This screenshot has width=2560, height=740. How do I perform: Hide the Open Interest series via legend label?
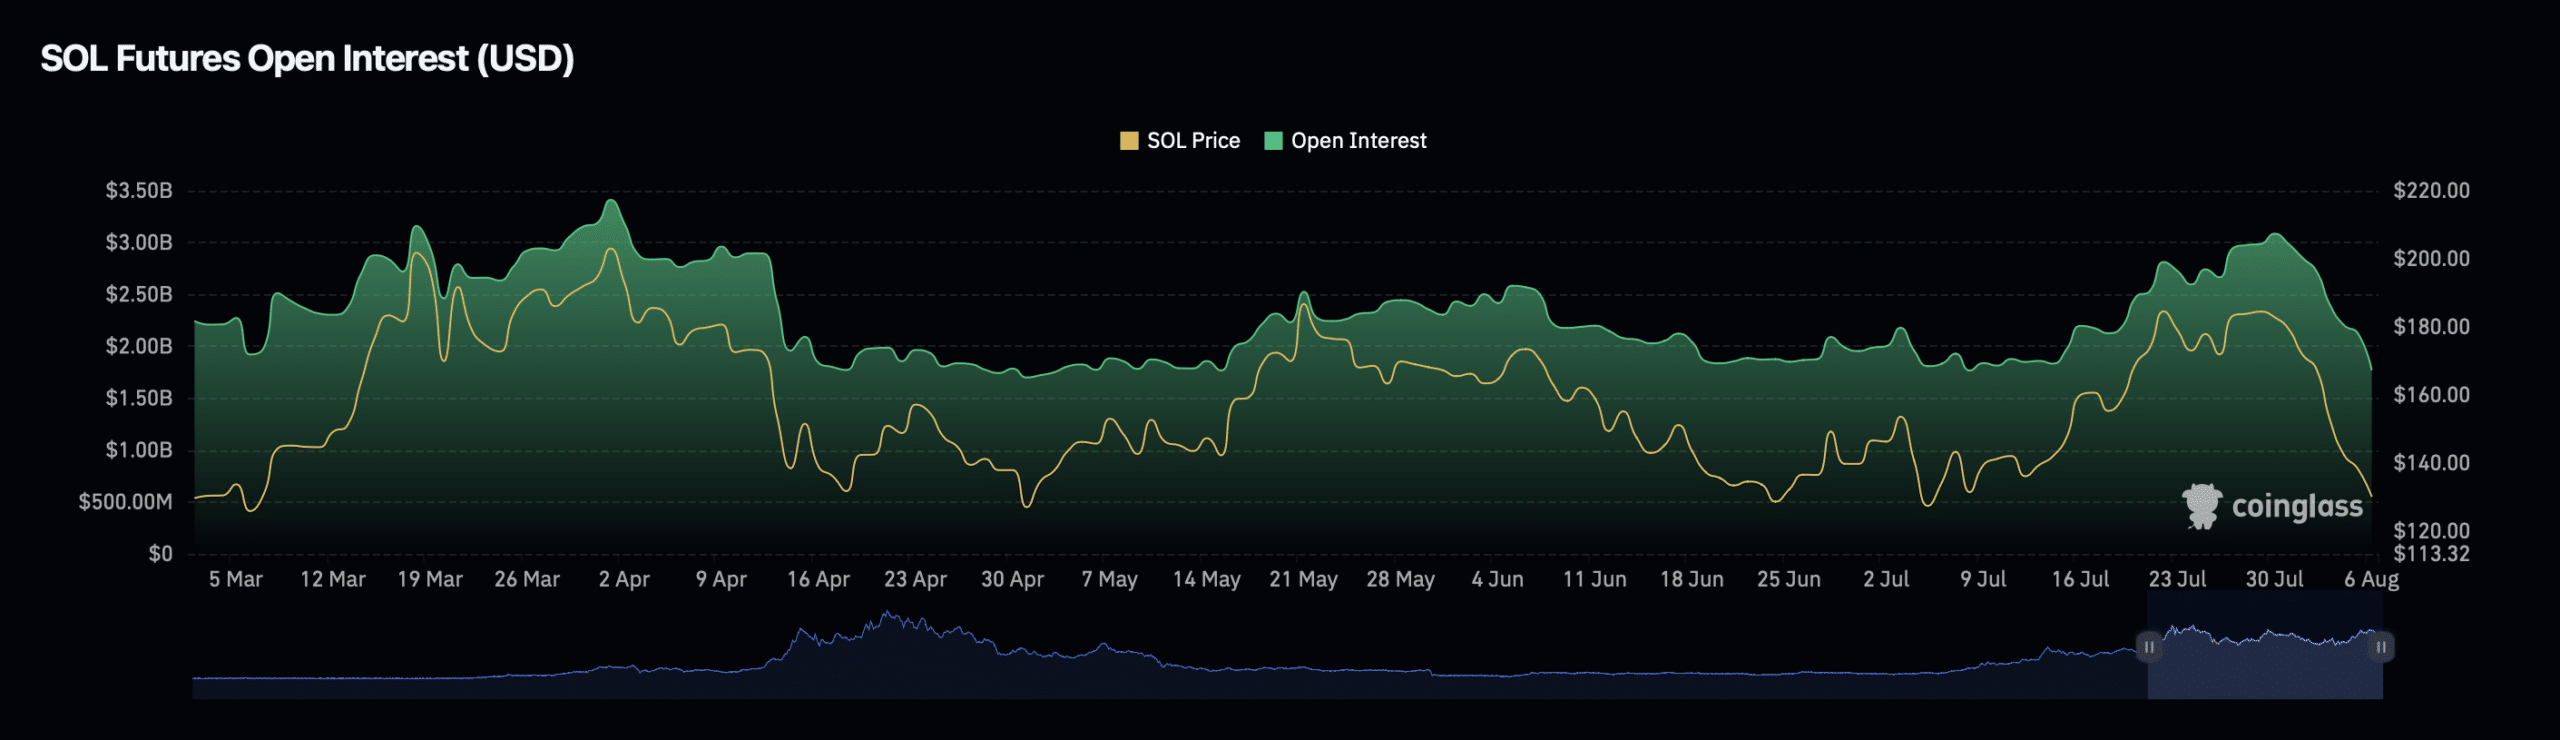1358,141
